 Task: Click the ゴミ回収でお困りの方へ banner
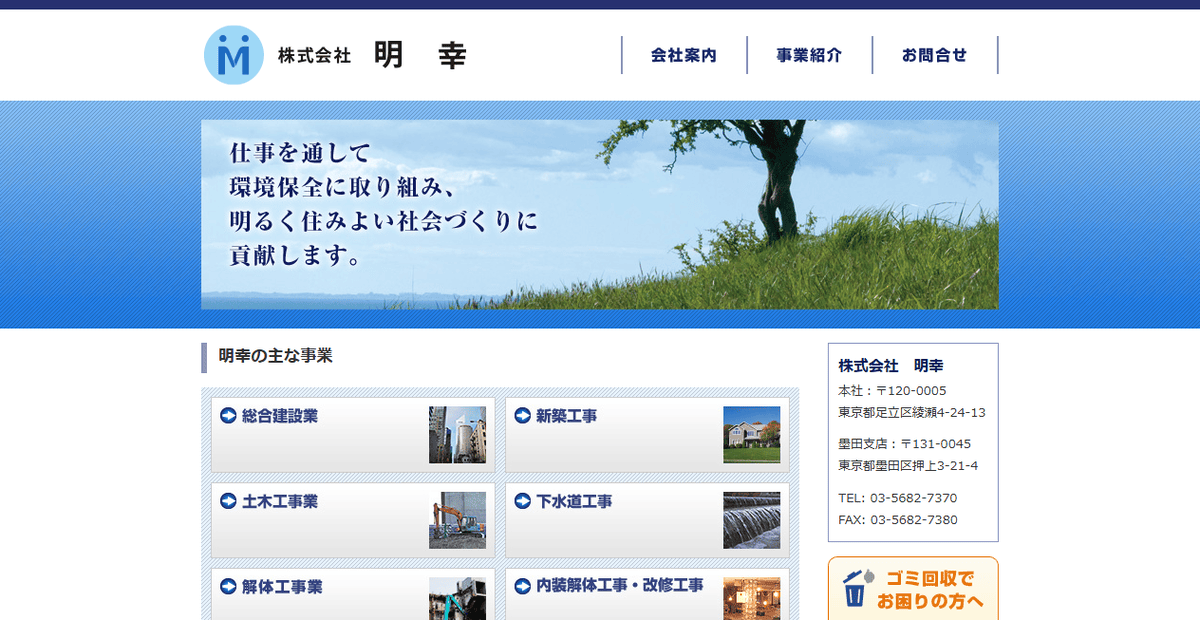pyautogui.click(x=913, y=591)
